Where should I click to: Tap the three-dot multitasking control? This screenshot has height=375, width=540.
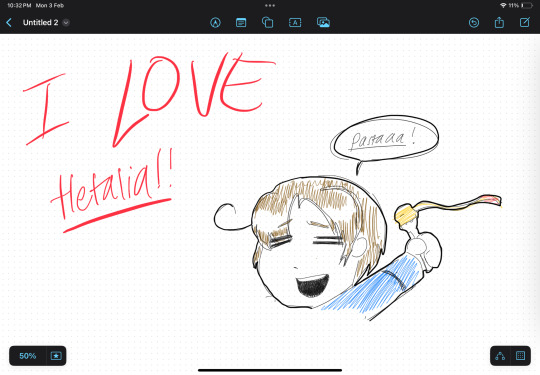pyautogui.click(x=270, y=6)
